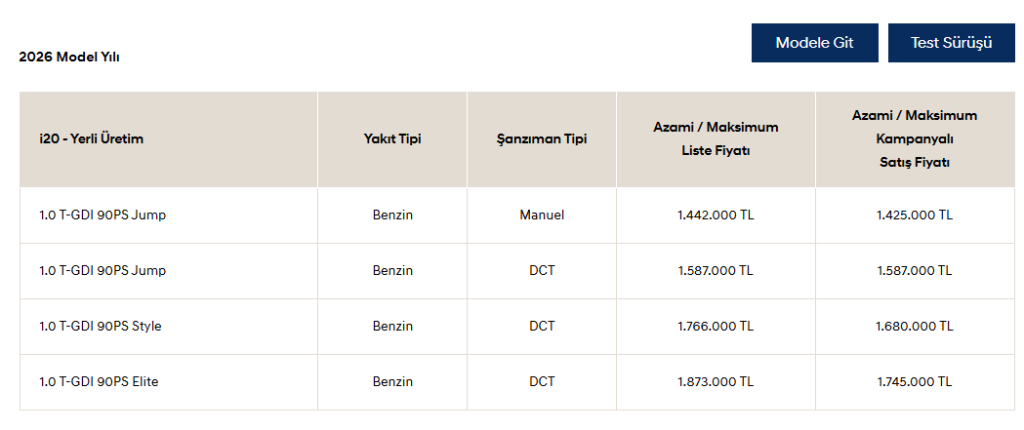Viewport: 1024px width, 430px height.
Task: Click the Modele Git button
Action: (814, 43)
